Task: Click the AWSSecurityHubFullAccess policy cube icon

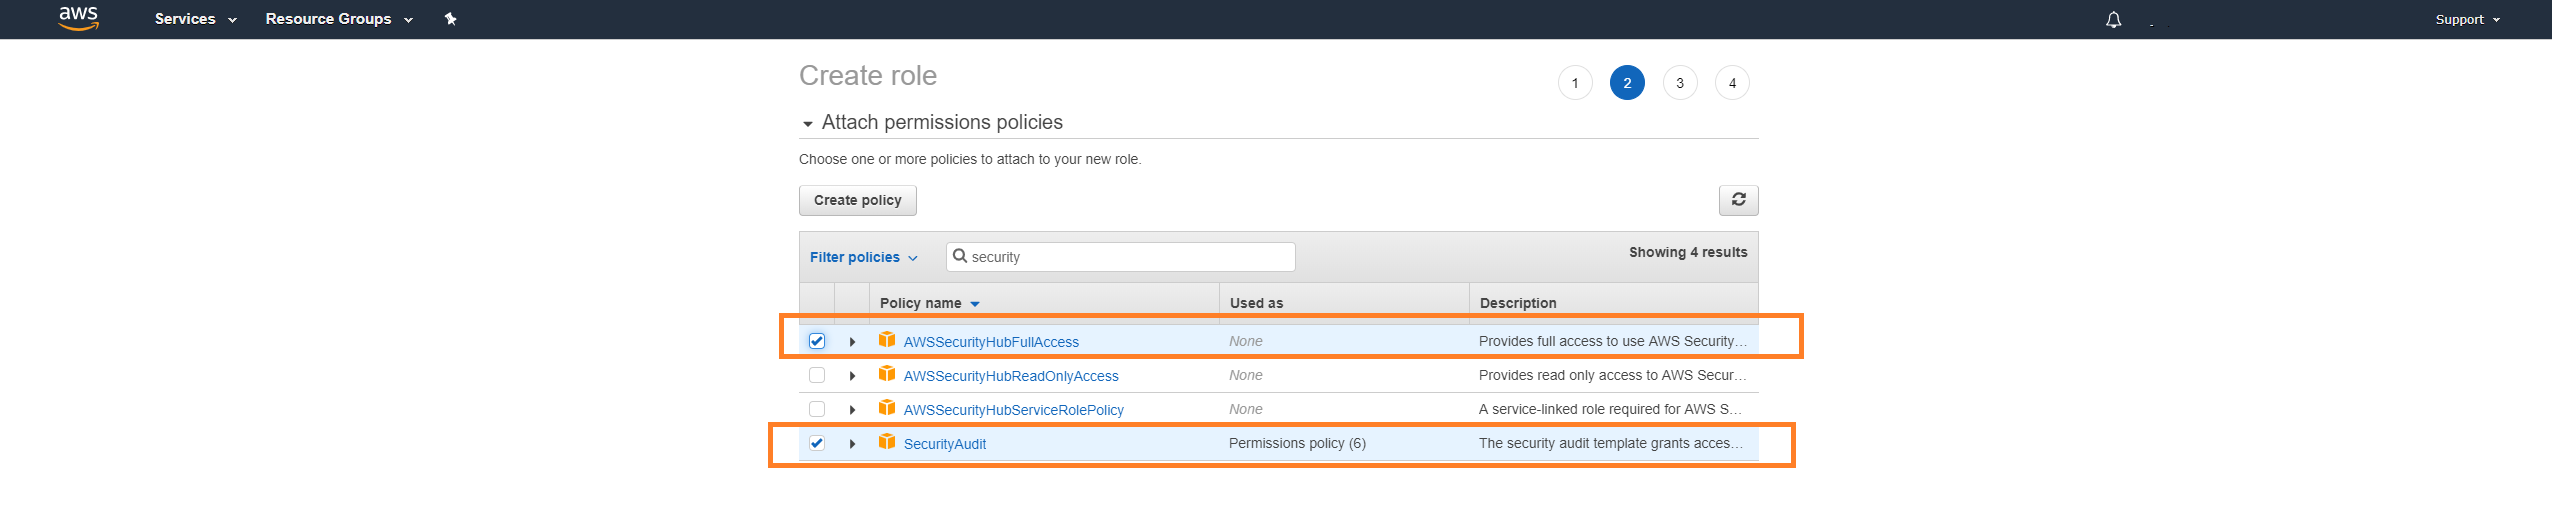Action: pyautogui.click(x=887, y=340)
